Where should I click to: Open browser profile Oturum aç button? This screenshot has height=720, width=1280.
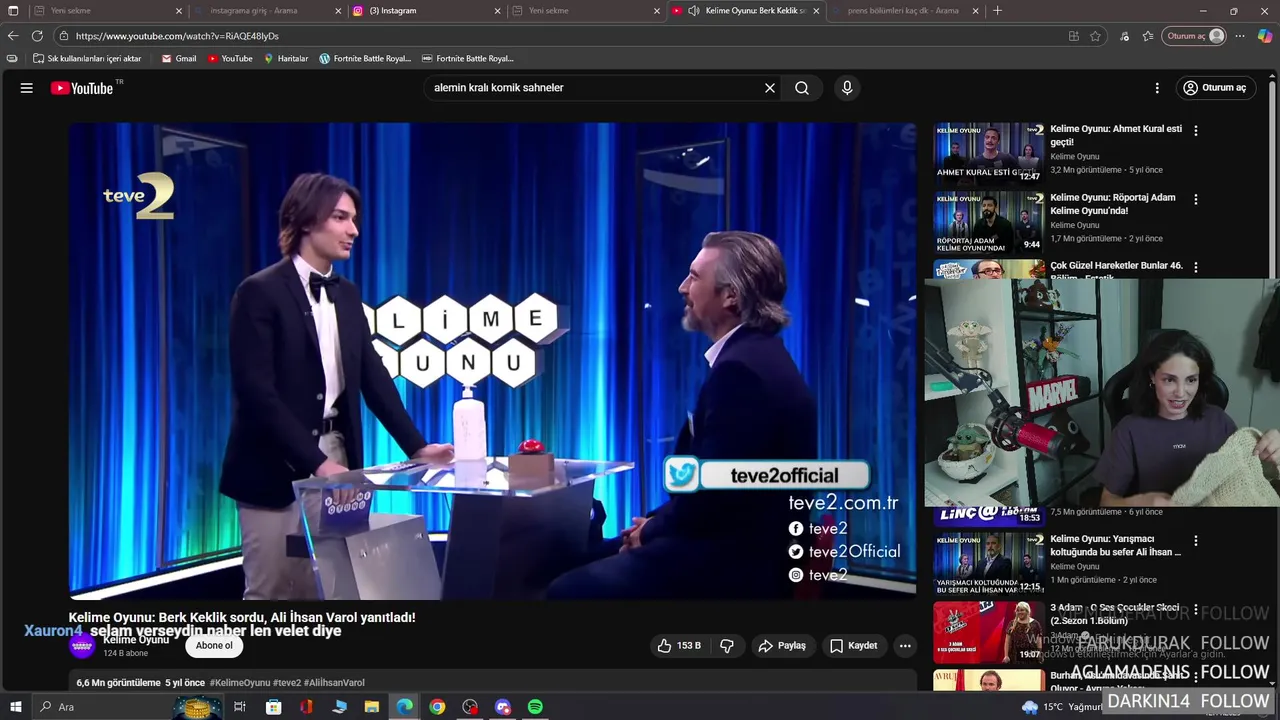pos(1194,36)
